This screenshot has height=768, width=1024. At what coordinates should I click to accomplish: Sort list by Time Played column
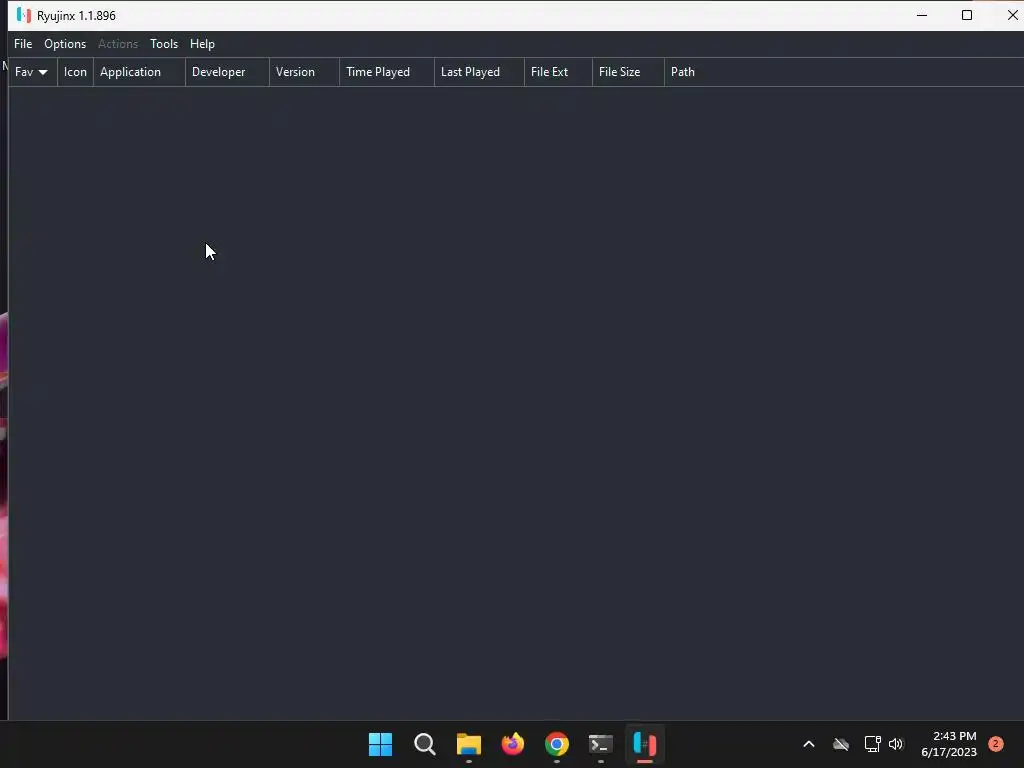pos(387,72)
